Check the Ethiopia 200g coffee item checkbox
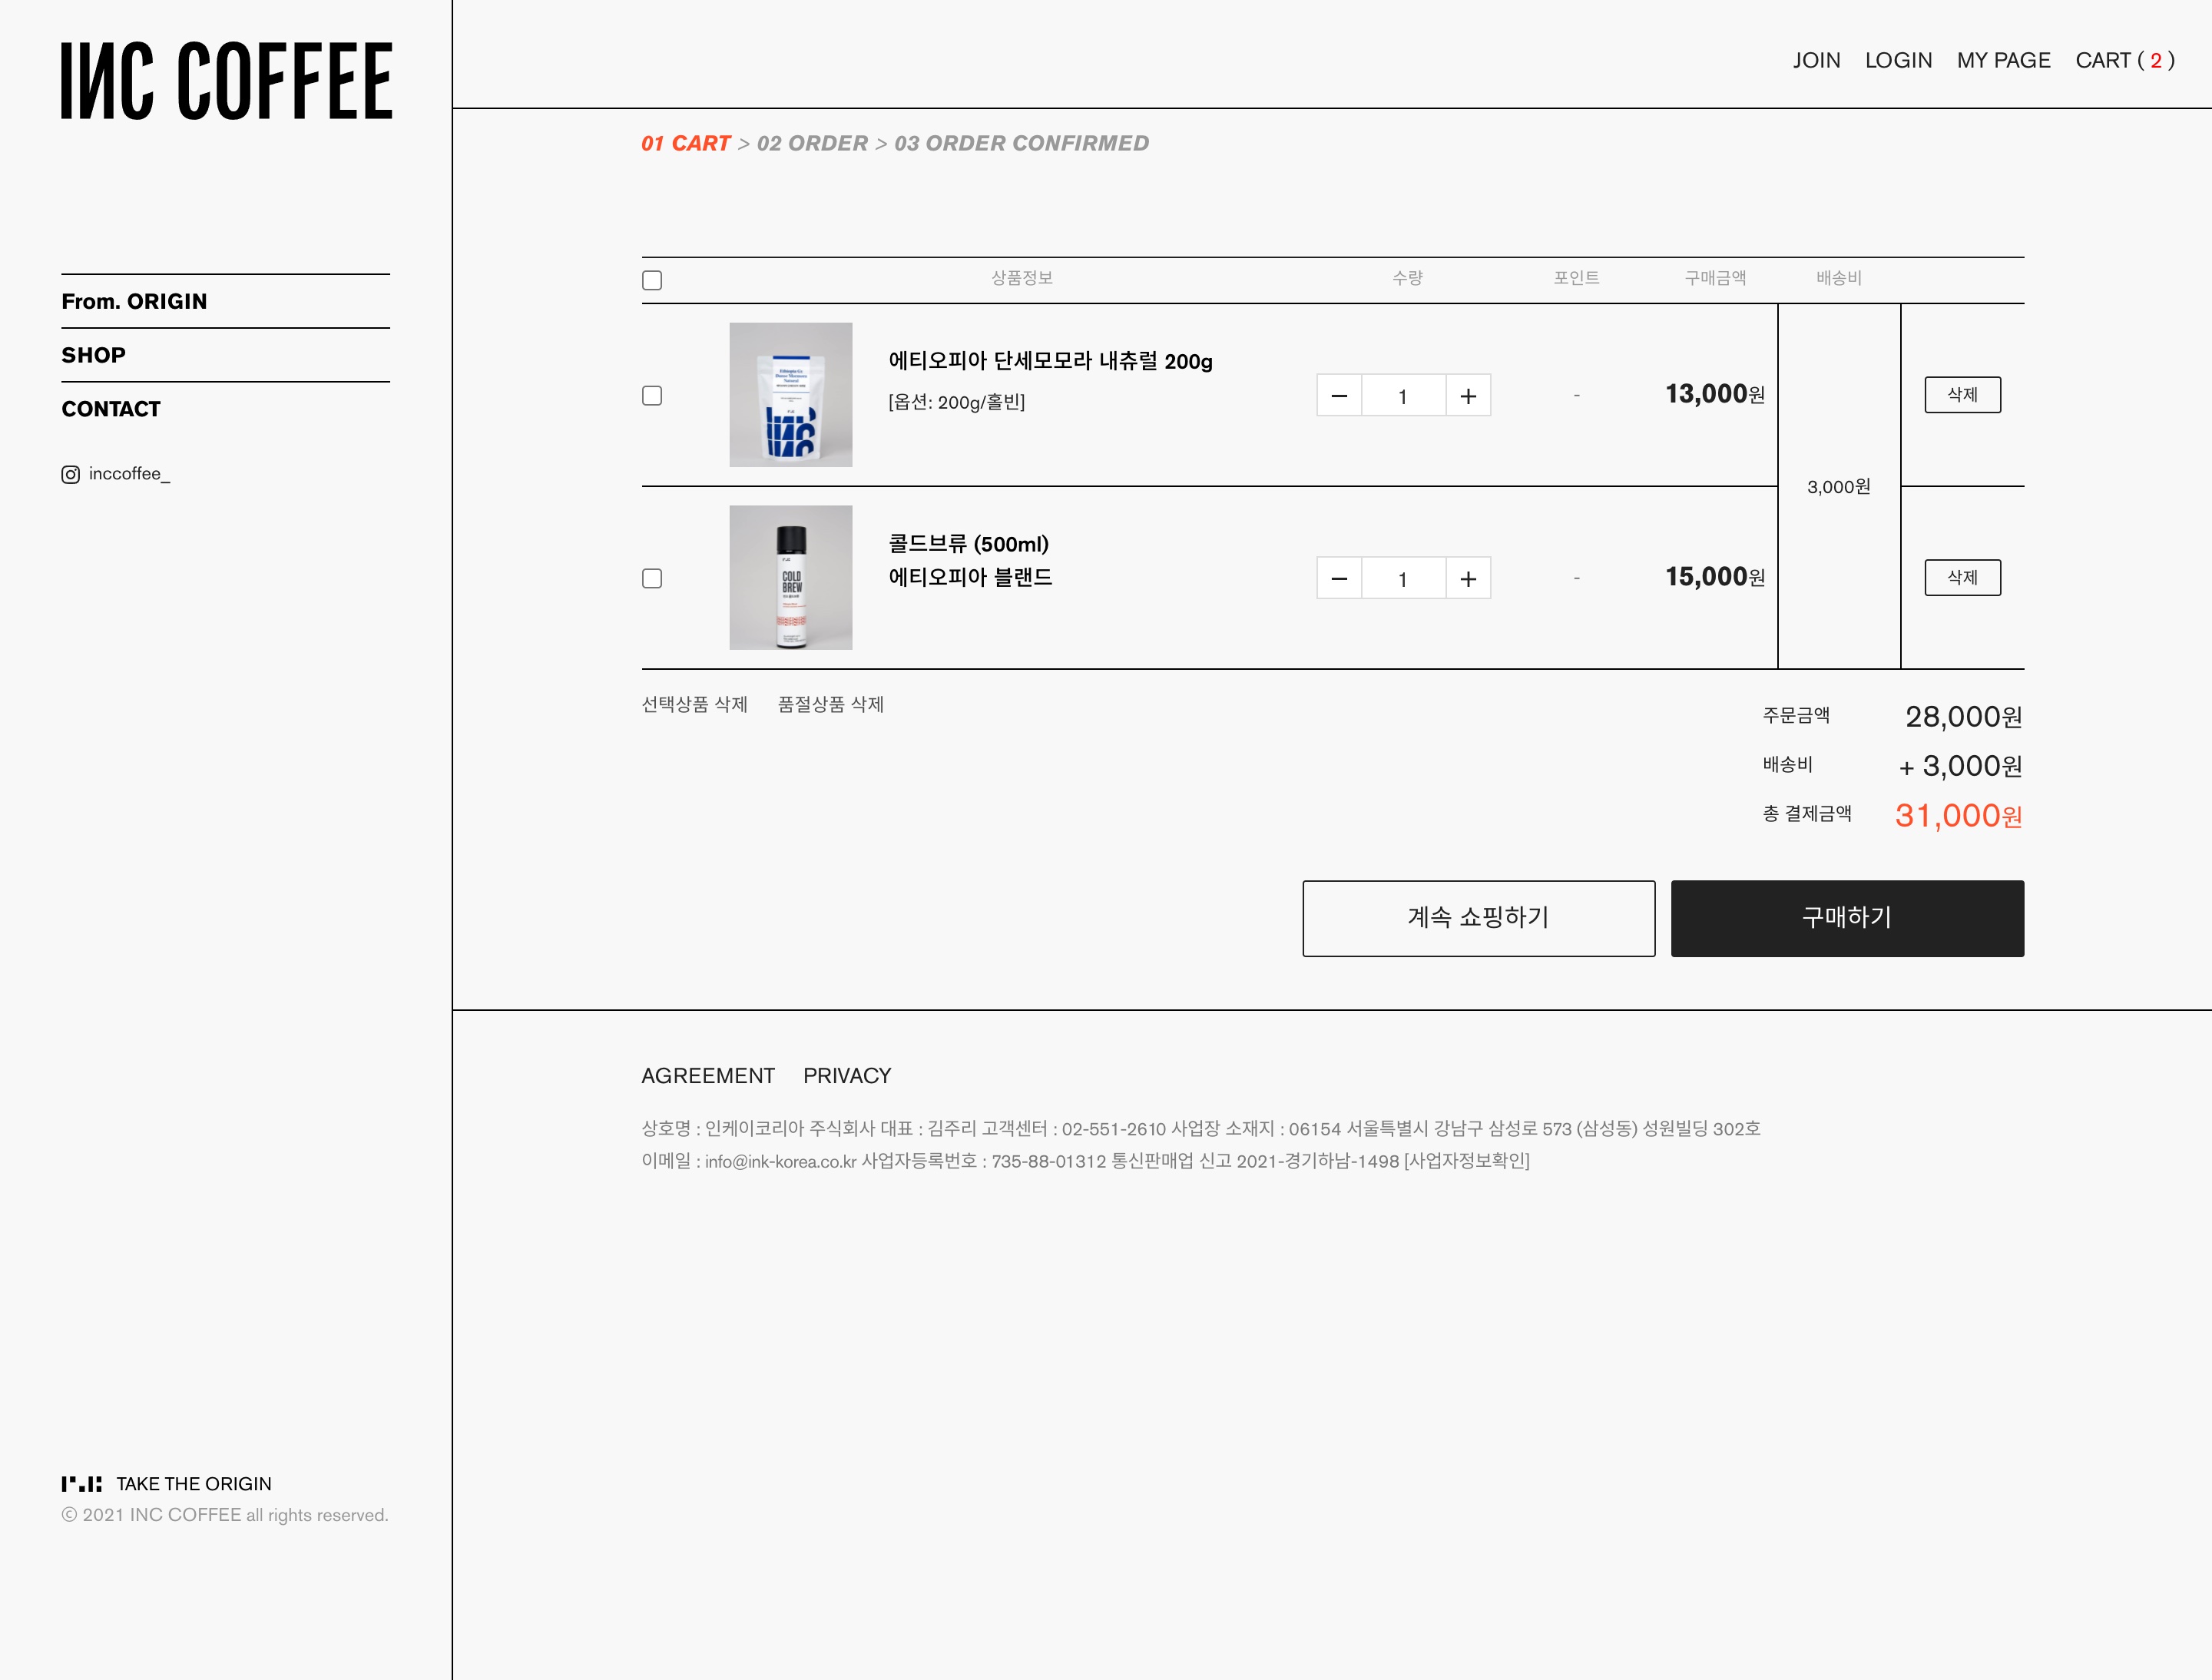Viewport: 2212px width, 1680px height. [652, 396]
